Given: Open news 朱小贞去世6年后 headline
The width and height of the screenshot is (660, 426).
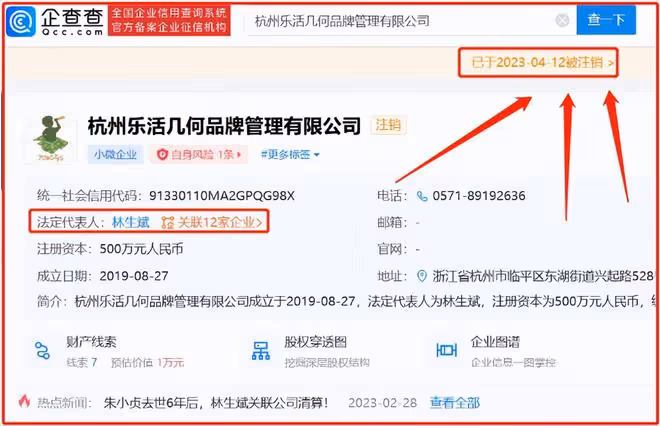Looking at the screenshot, I should pyautogui.click(x=216, y=403).
